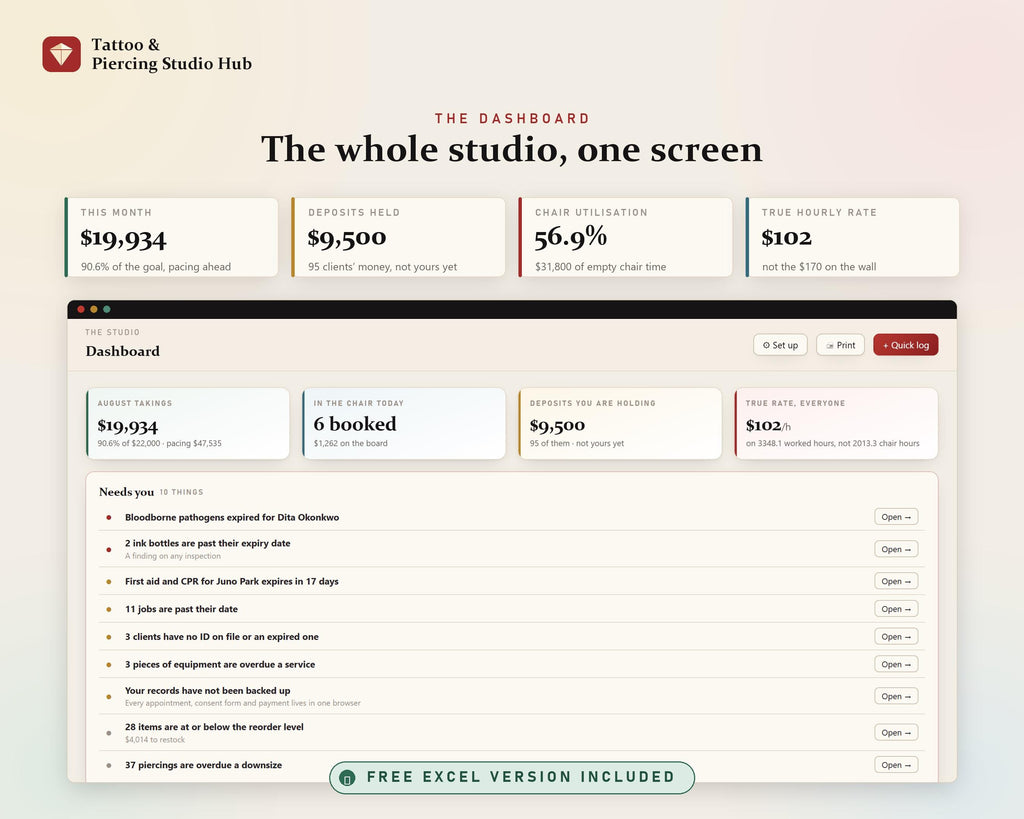1024x819 pixels.
Task: Click '3 clients have no ID on file' text
Action: click(222, 637)
